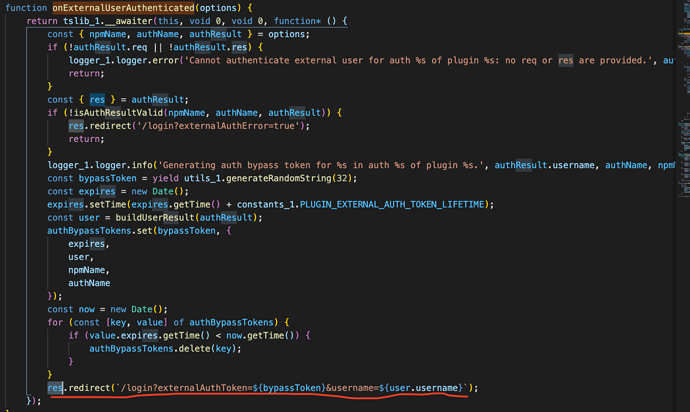Click ${bypassToken} in the redirect template
This screenshot has width=690, height=412.
[289, 388]
